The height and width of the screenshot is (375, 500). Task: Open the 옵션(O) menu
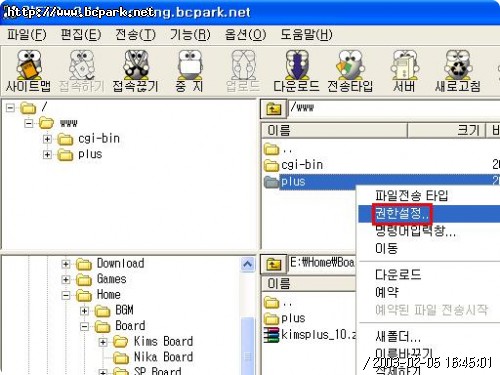(x=245, y=34)
